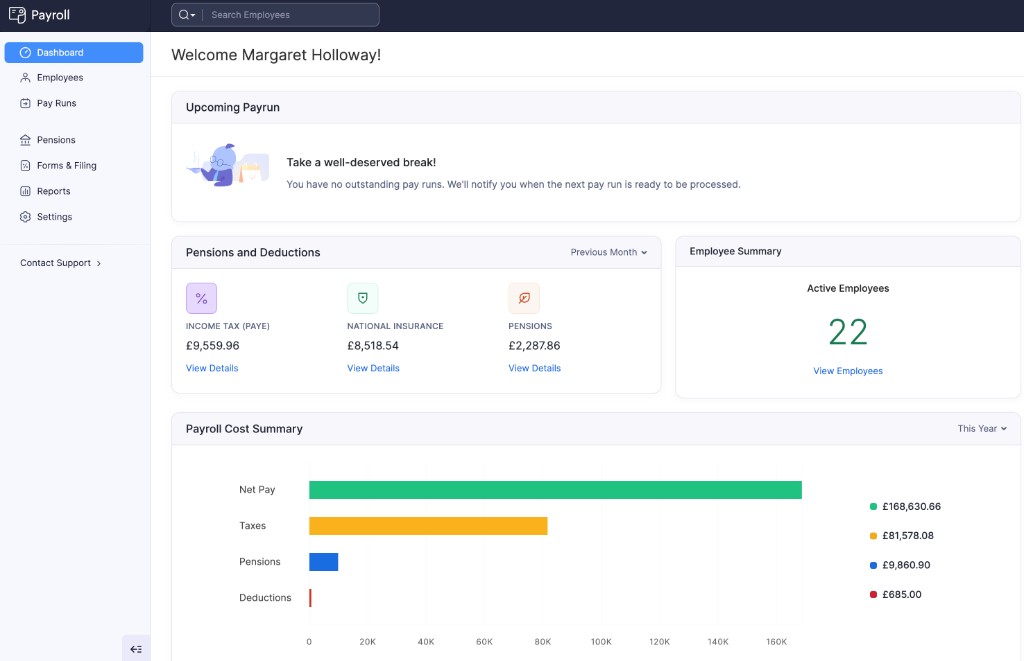Click the Employee Summary heading

[735, 251]
